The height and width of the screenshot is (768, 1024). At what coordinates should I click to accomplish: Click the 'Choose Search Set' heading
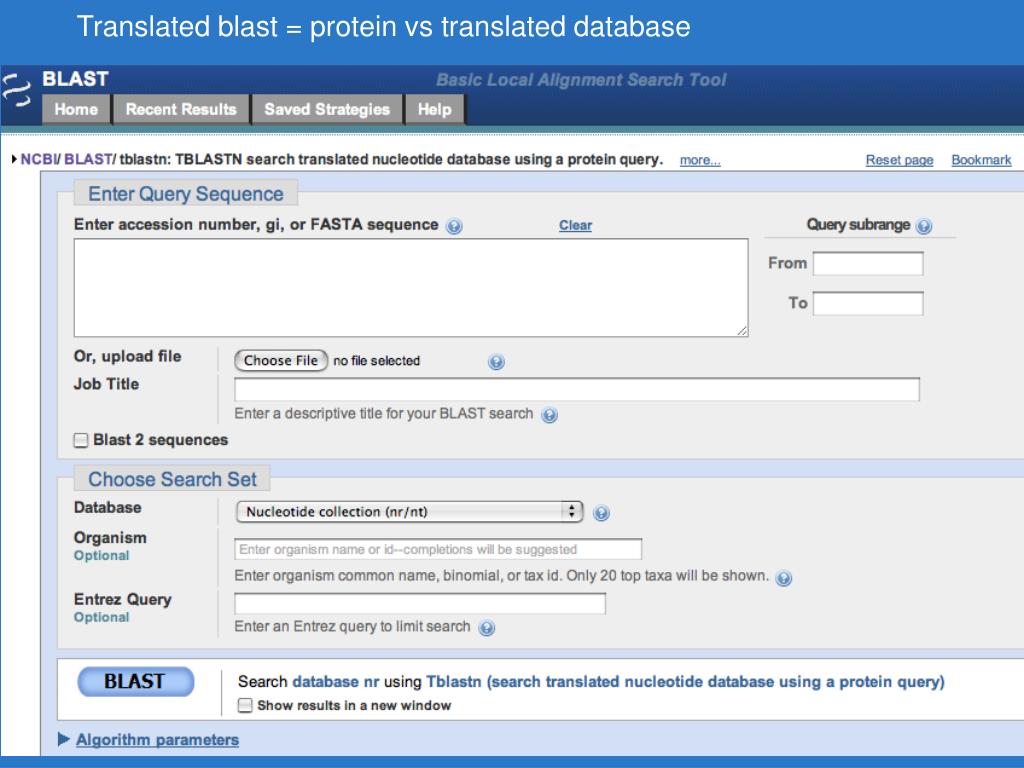click(172, 479)
